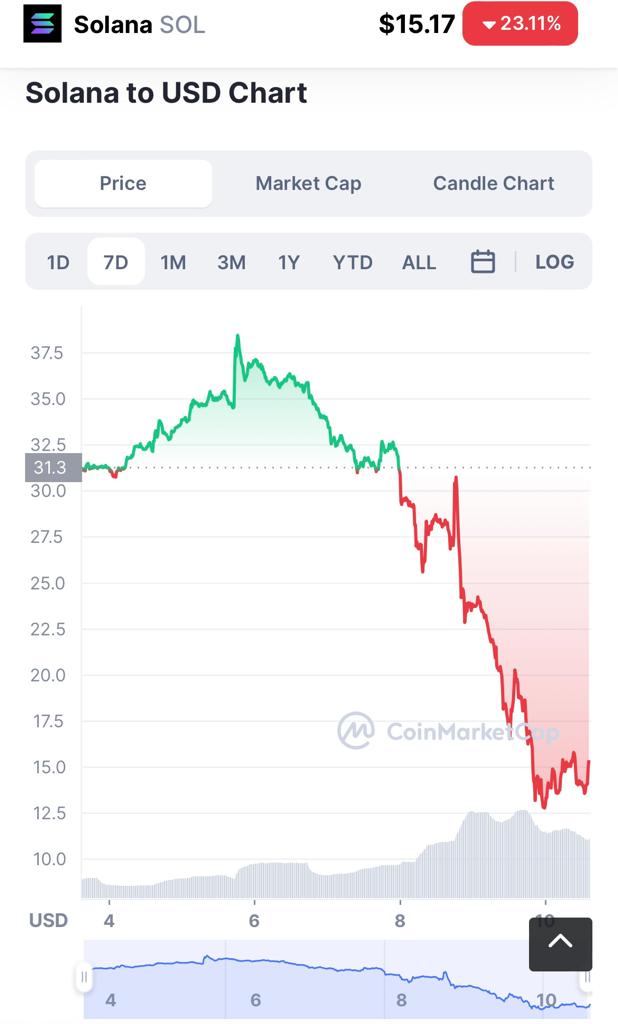
Task: Tap the scroll-to-top arrow button
Action: coord(560,943)
